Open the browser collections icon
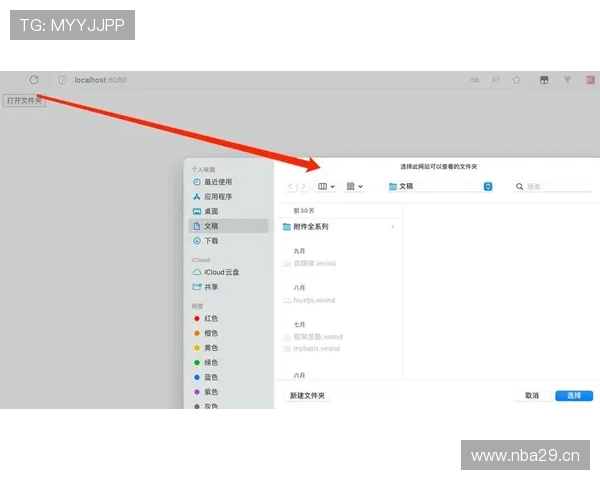 click(x=544, y=80)
